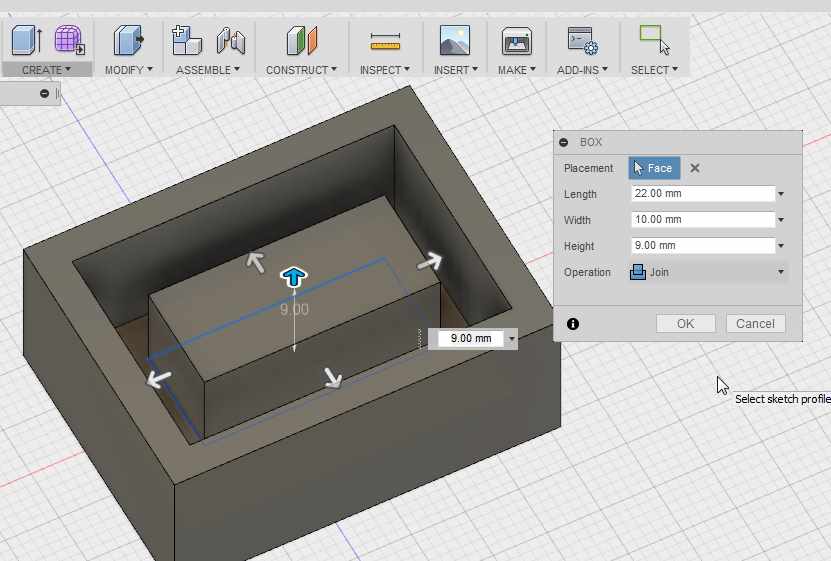
Task: Click the blue height manipulator arrow
Action: pyautogui.click(x=294, y=277)
